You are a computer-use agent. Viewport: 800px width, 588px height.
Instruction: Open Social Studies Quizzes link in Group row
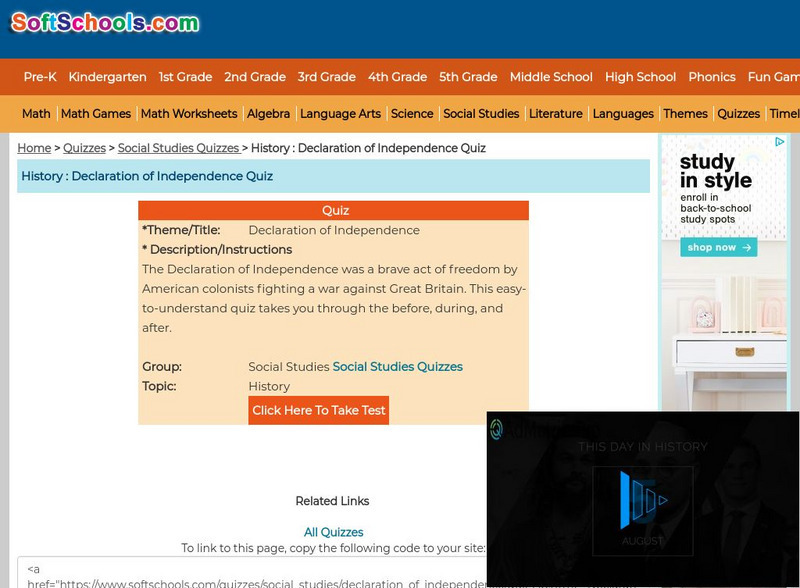tap(397, 366)
